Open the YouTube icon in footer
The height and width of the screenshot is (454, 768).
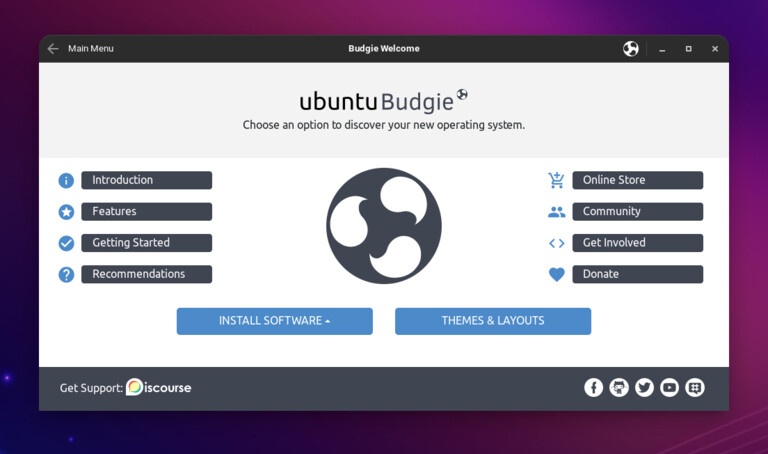coord(669,388)
